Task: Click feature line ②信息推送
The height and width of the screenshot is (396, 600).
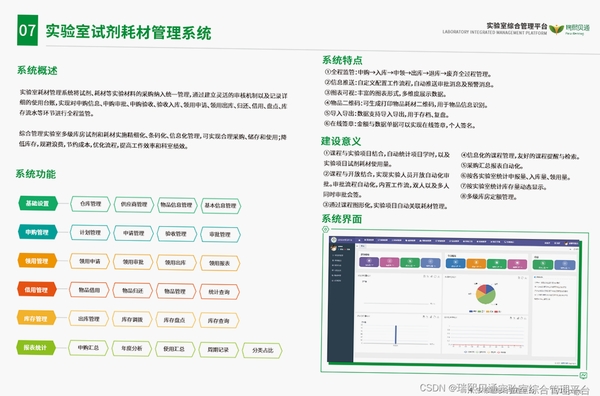Action: tap(409, 83)
